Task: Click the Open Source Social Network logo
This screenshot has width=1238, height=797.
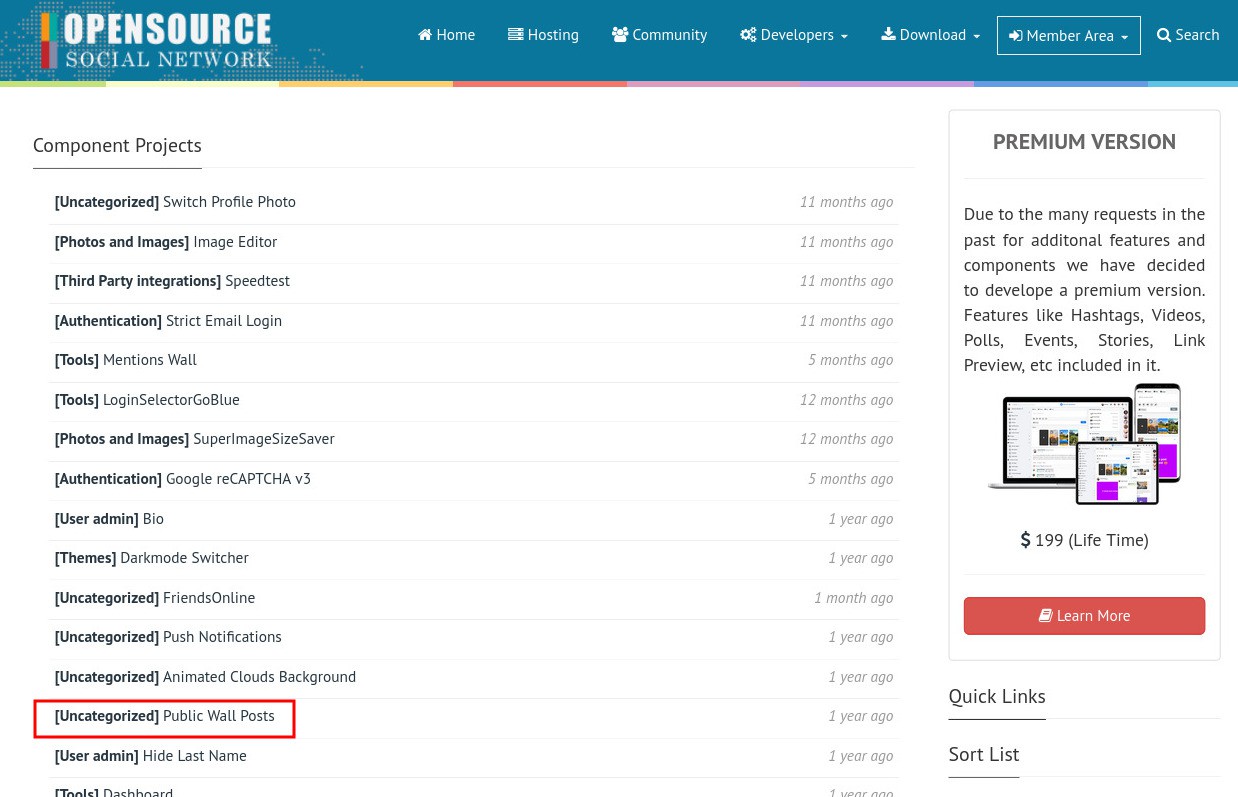Action: pos(157,40)
